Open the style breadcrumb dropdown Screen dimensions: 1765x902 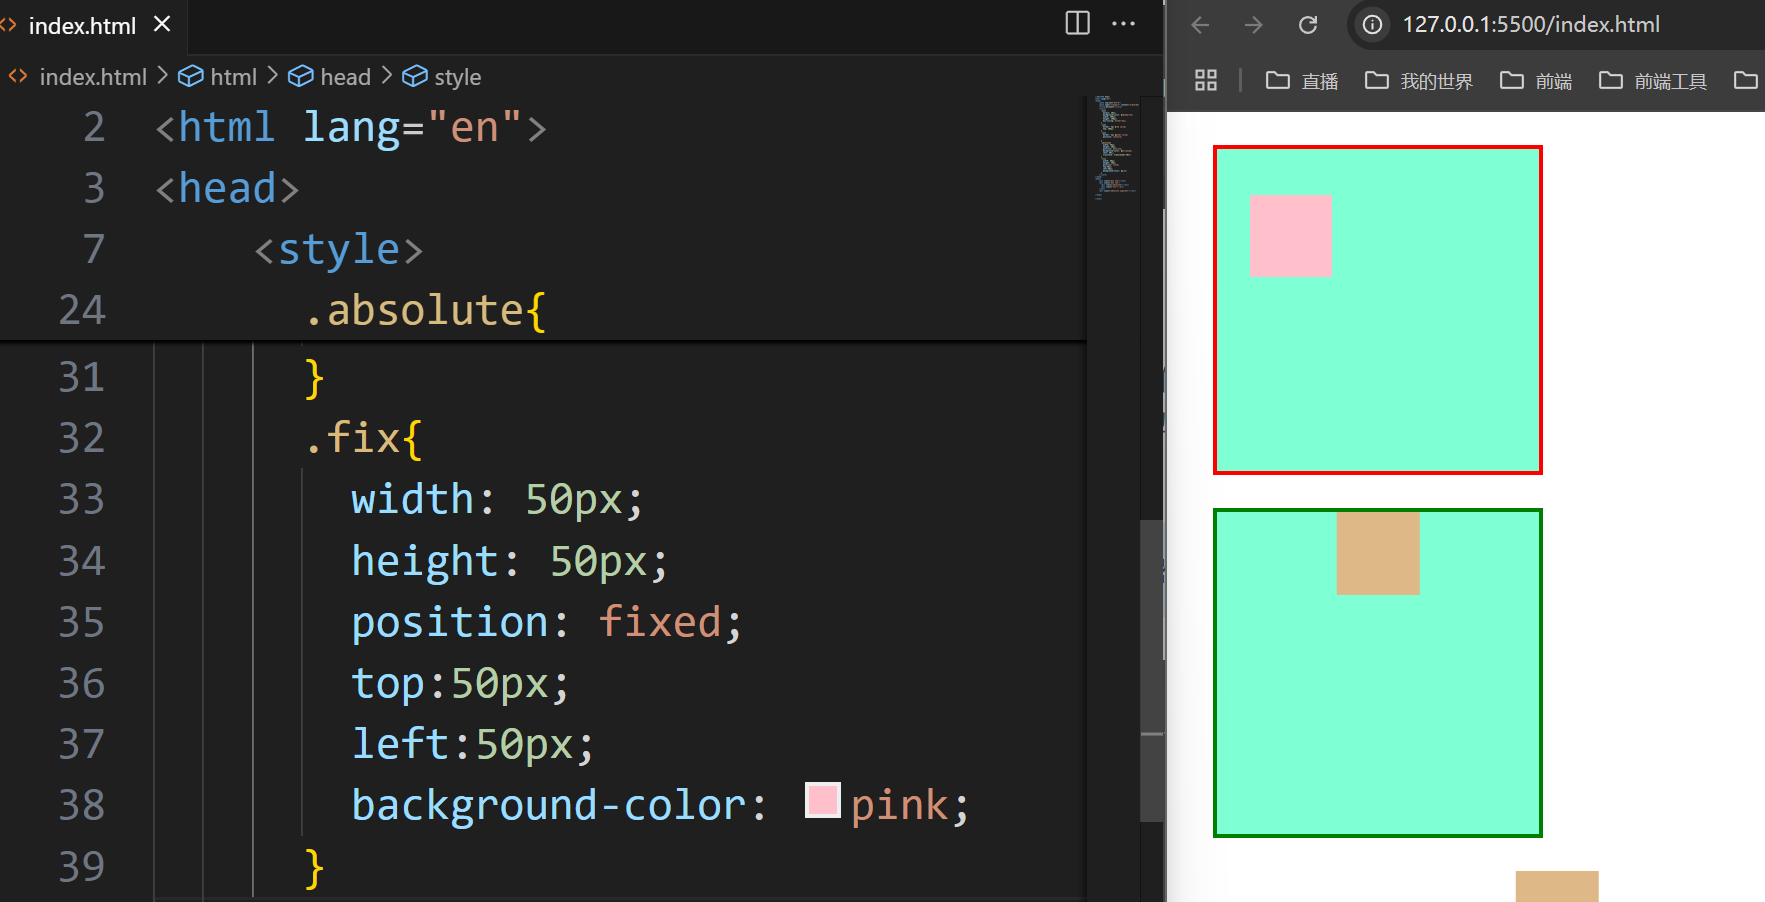coord(442,77)
